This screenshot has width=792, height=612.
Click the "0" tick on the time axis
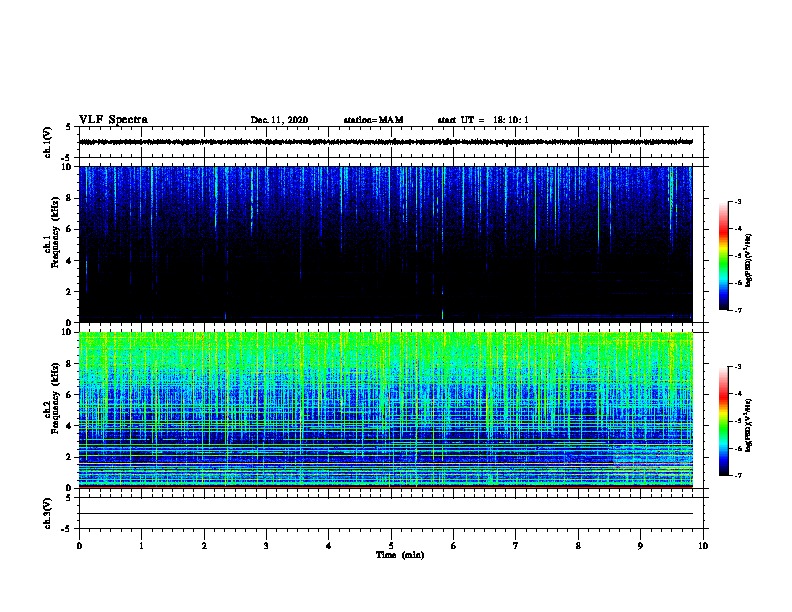point(79,545)
